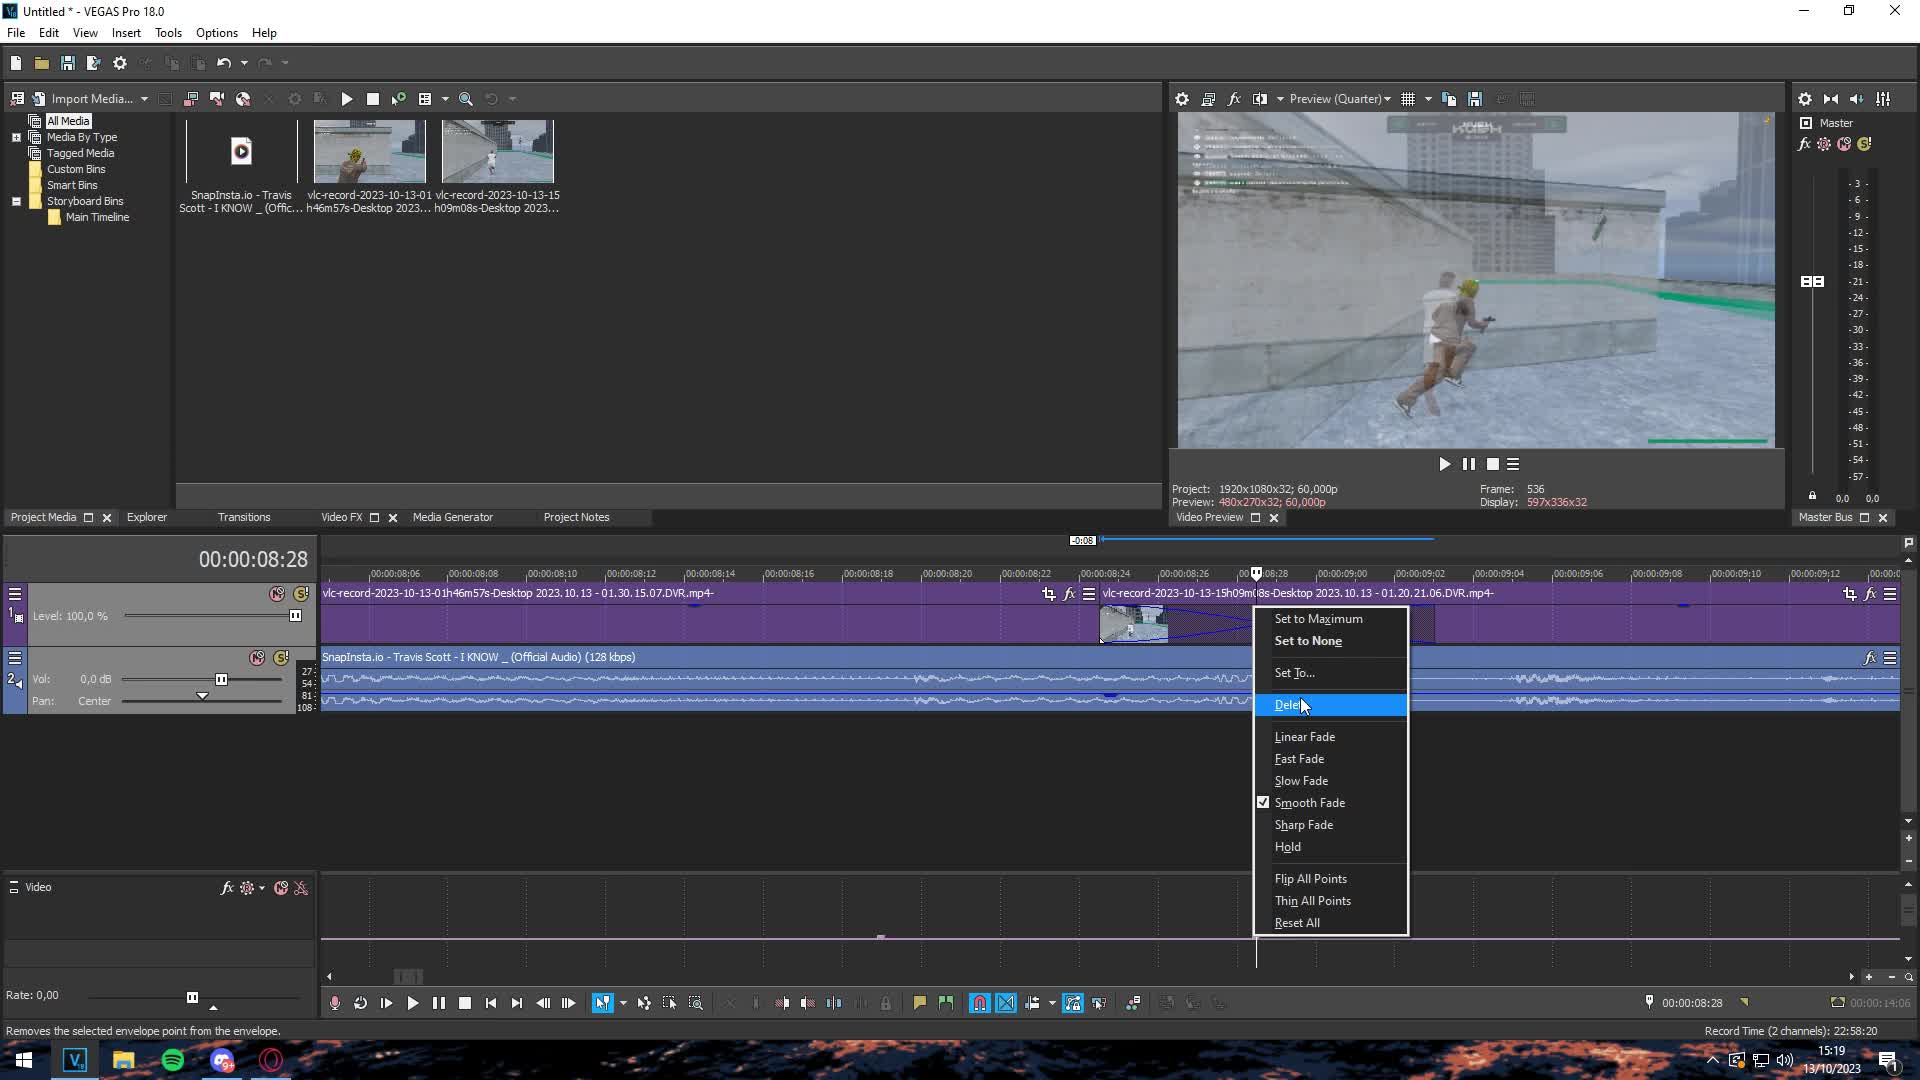Select Smooth Fade checked option

(1309, 803)
